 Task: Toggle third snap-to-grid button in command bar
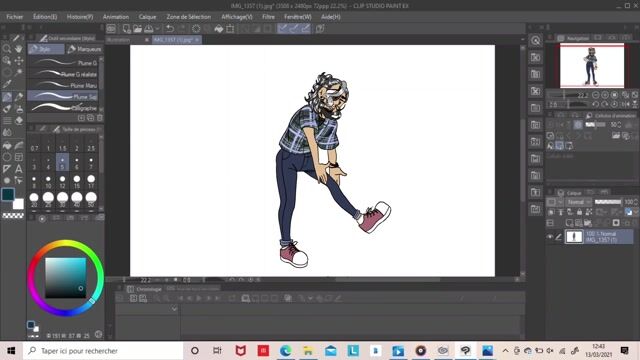(x=305, y=29)
